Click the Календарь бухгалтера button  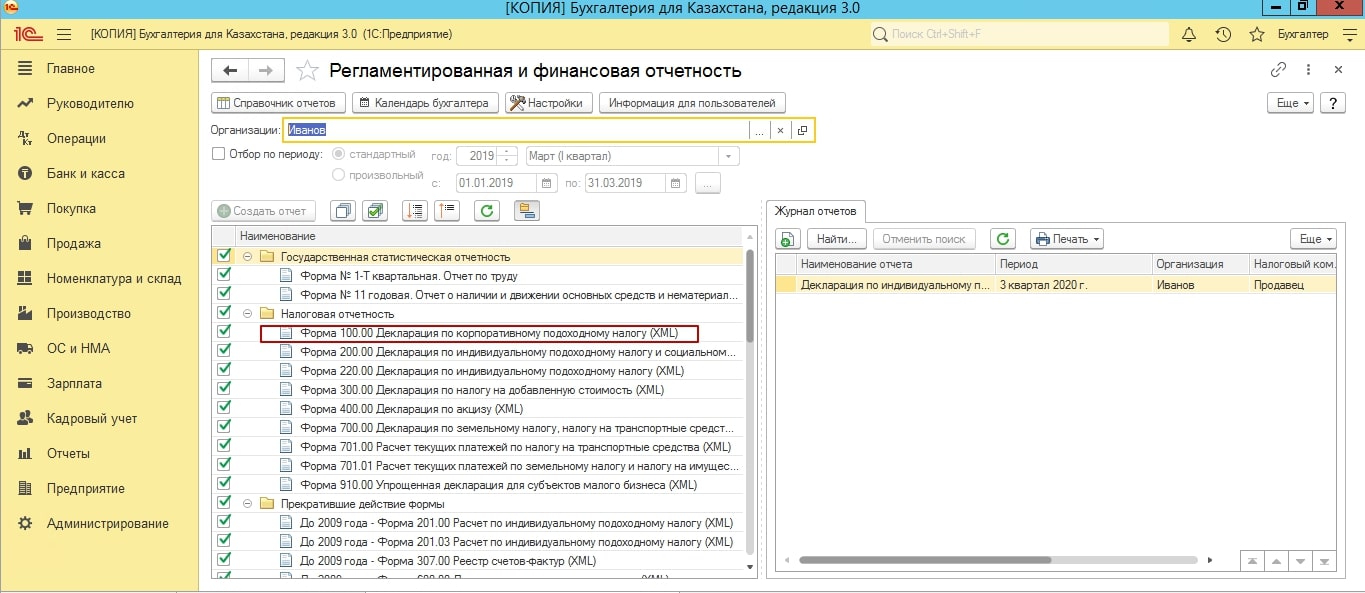[424, 103]
